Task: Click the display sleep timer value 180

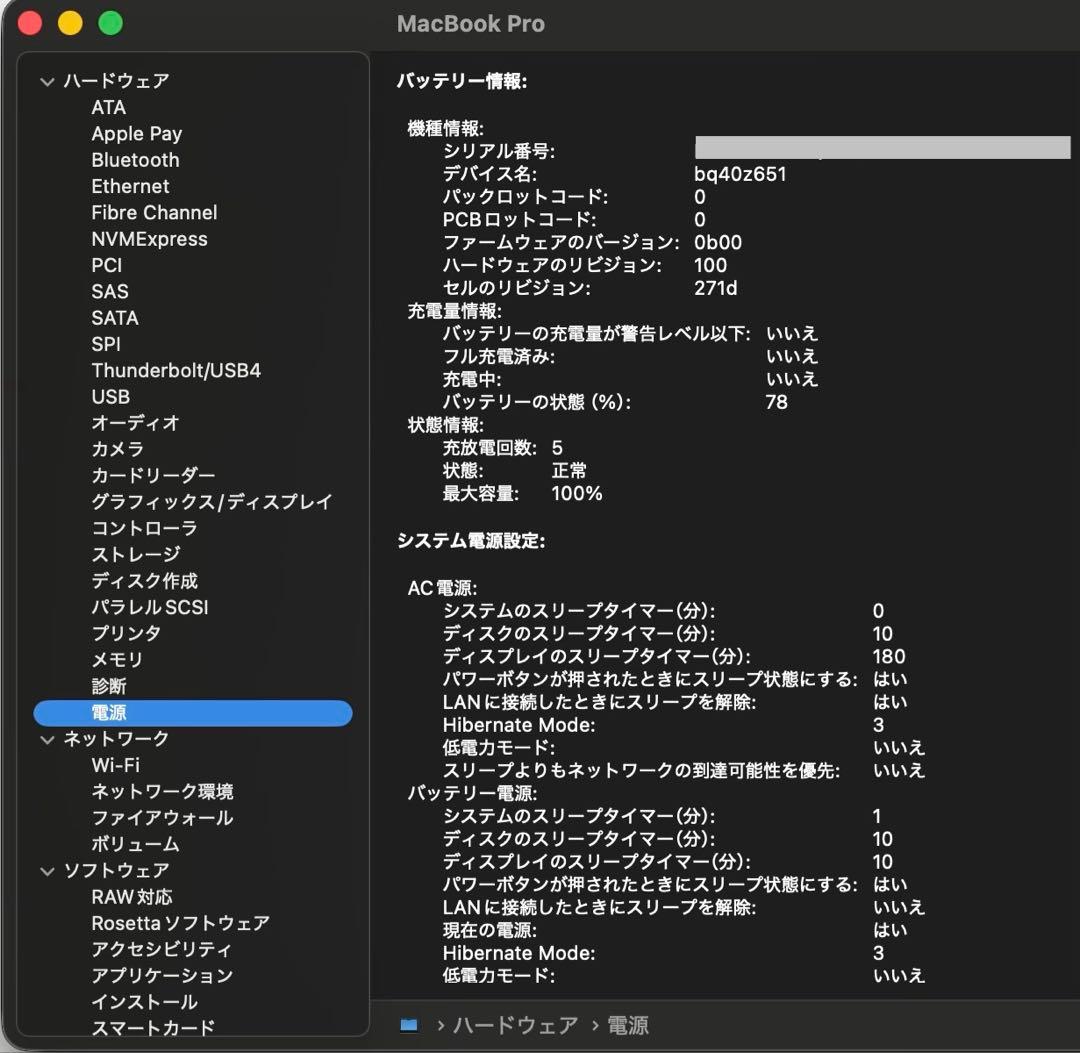Action: [889, 656]
